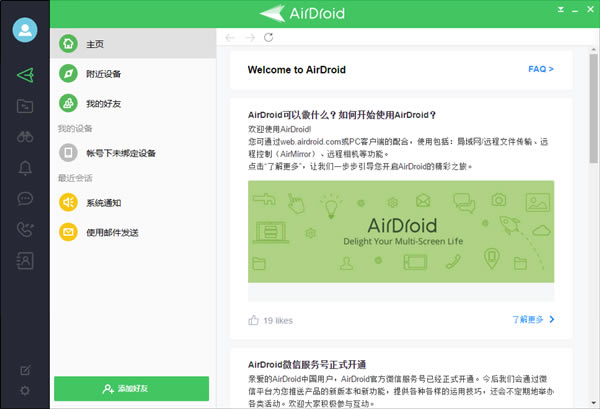The width and height of the screenshot is (600, 409).
Task: Click the AirDroid green banner image
Action: [x=401, y=231]
